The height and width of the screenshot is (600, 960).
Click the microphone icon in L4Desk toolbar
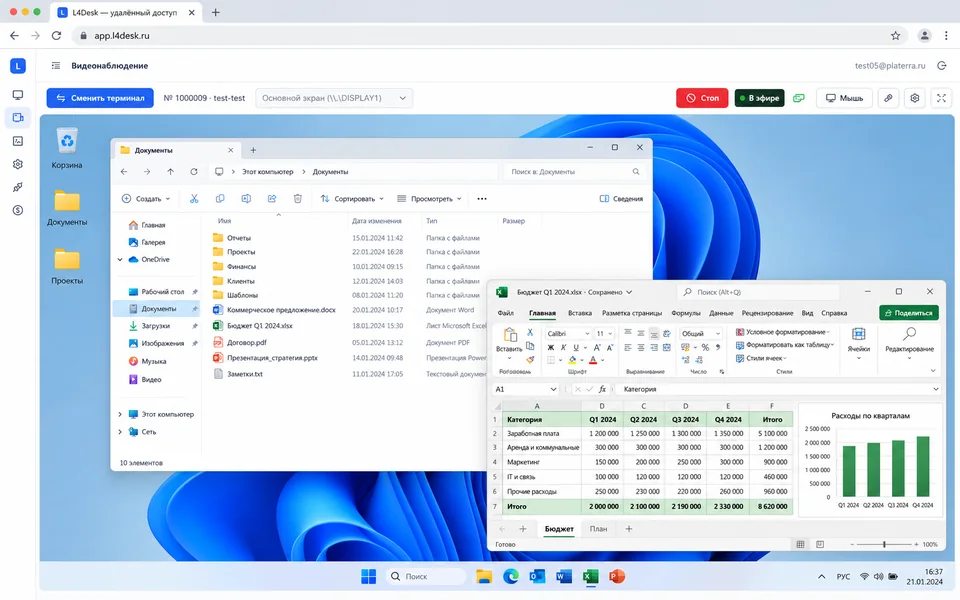click(888, 98)
